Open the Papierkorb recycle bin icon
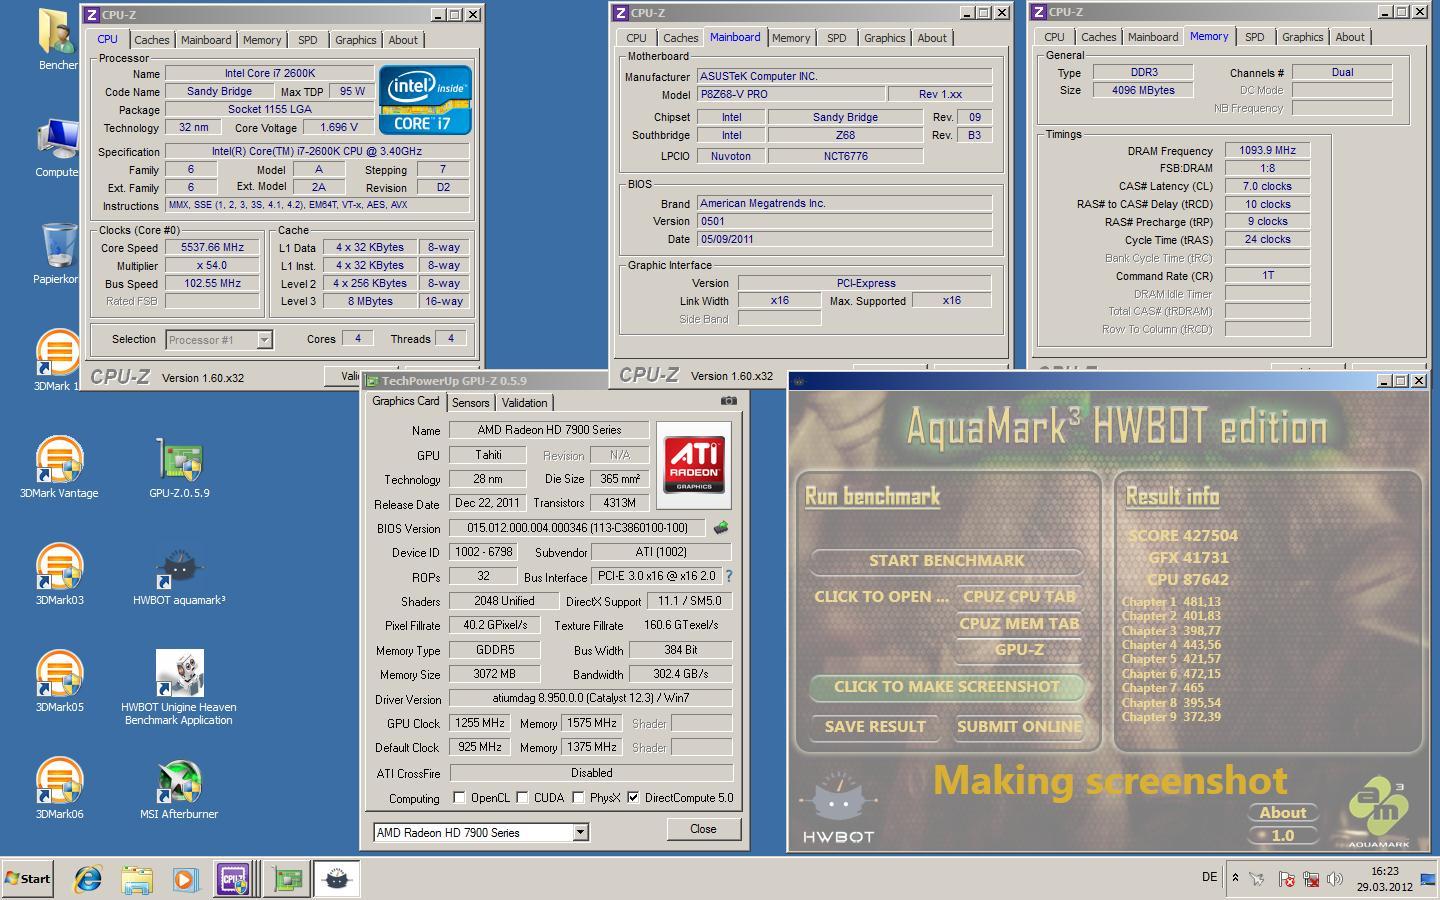Screen dimensions: 1440x900 (57, 253)
